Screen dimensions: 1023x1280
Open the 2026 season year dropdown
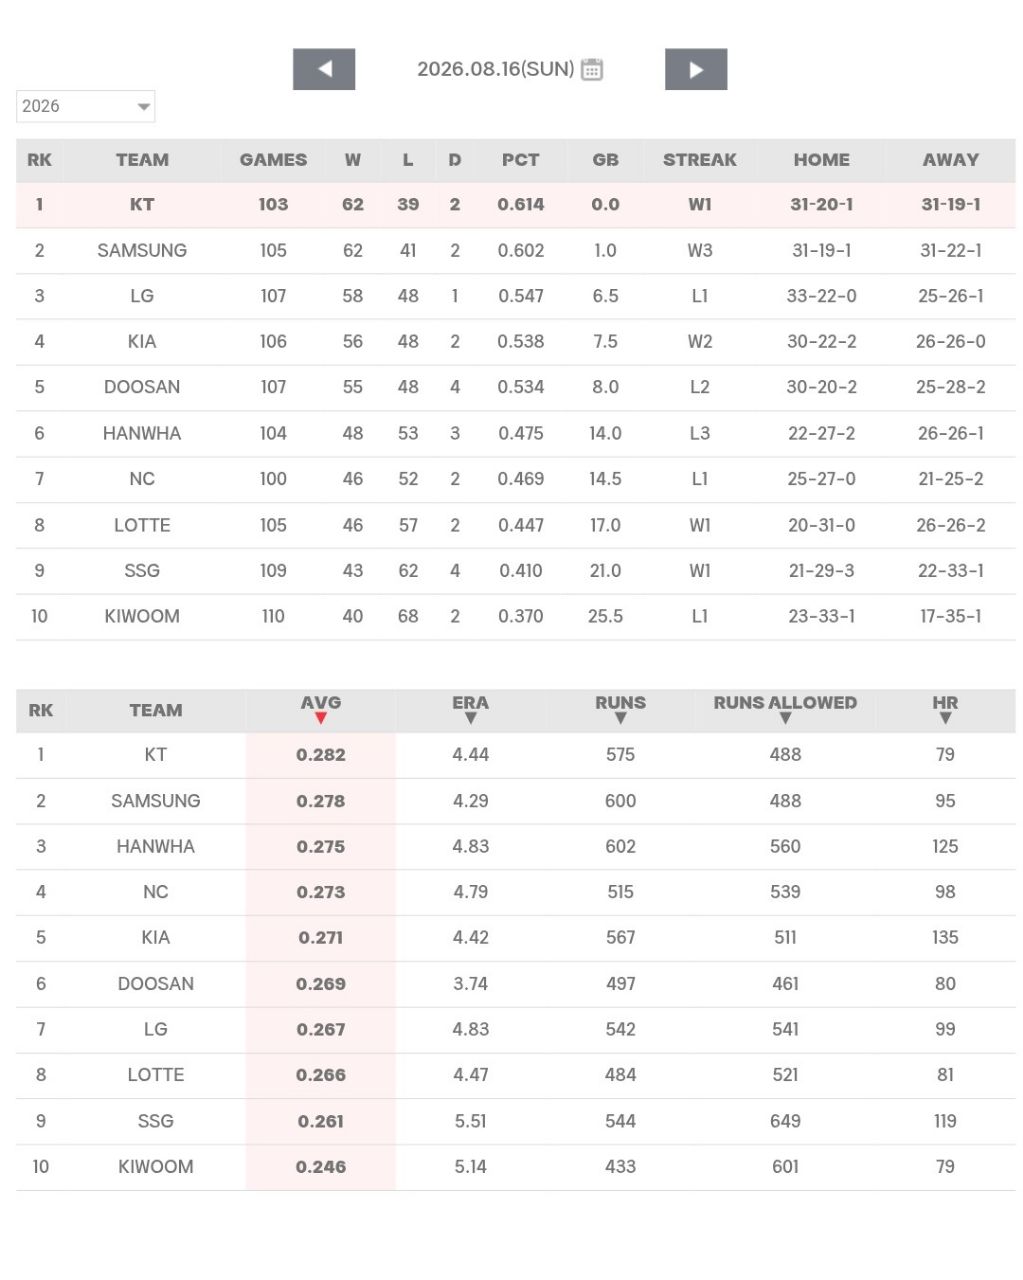coord(86,106)
